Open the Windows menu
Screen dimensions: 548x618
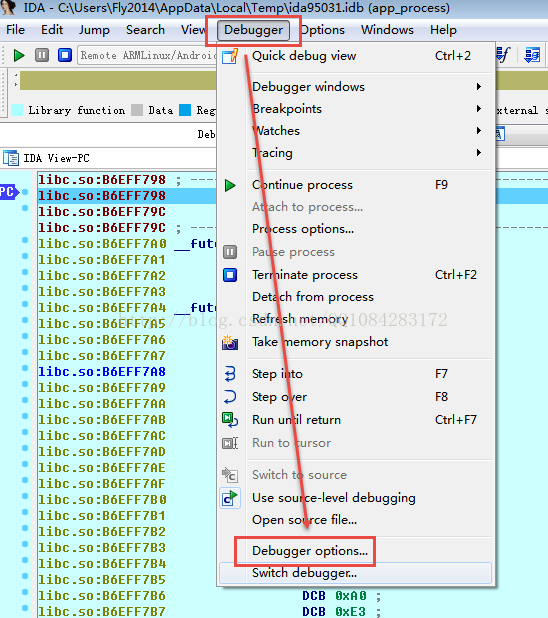[387, 30]
